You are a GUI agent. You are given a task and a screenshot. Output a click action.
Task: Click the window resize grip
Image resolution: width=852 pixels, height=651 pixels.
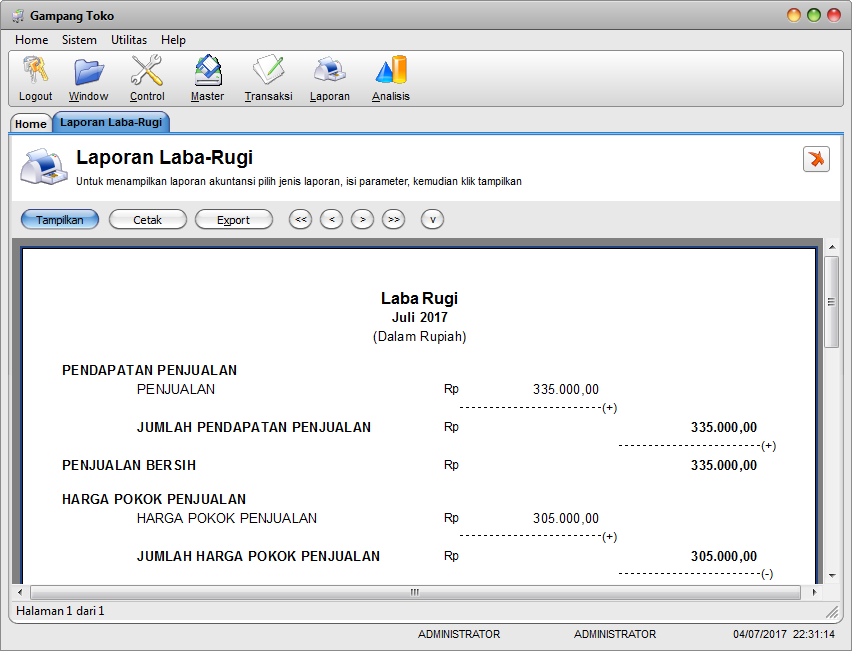tap(832, 612)
